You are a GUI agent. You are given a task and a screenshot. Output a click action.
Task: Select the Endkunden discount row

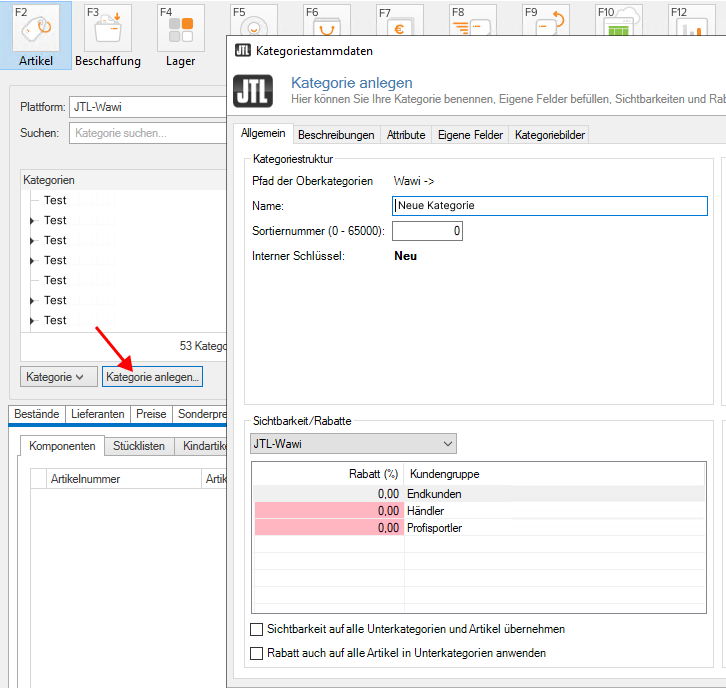pos(479,494)
